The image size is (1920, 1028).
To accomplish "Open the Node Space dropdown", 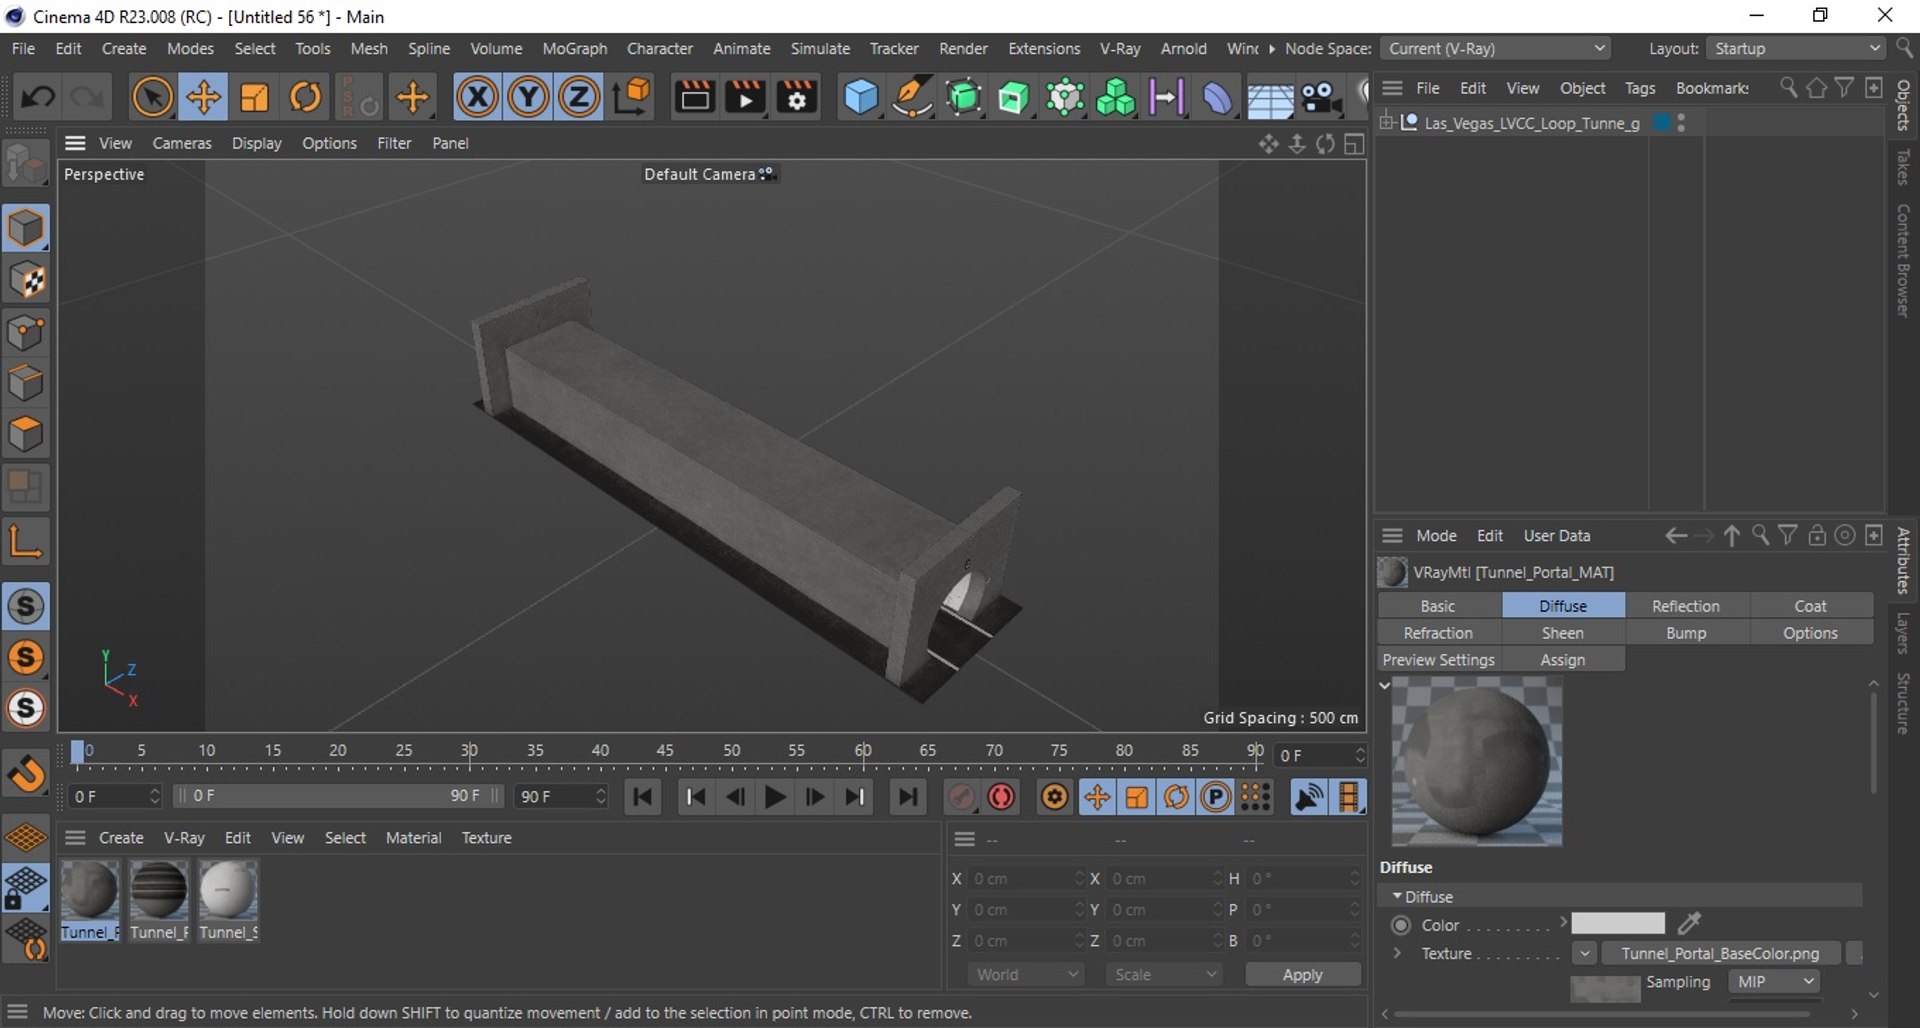I will pyautogui.click(x=1496, y=48).
